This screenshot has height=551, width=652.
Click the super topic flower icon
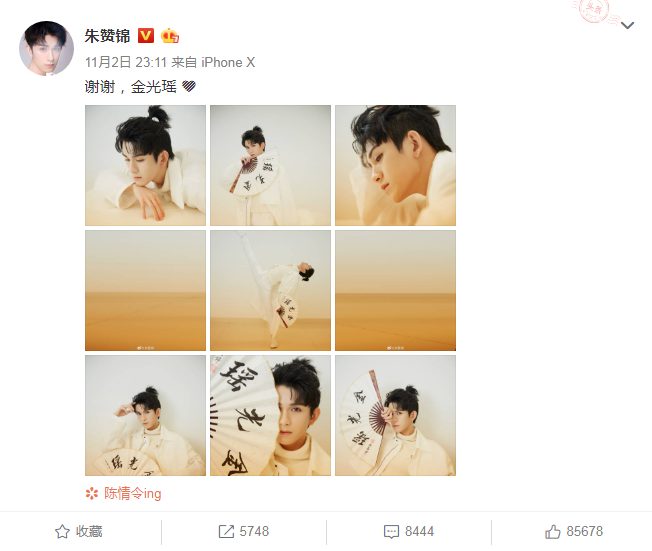91,494
